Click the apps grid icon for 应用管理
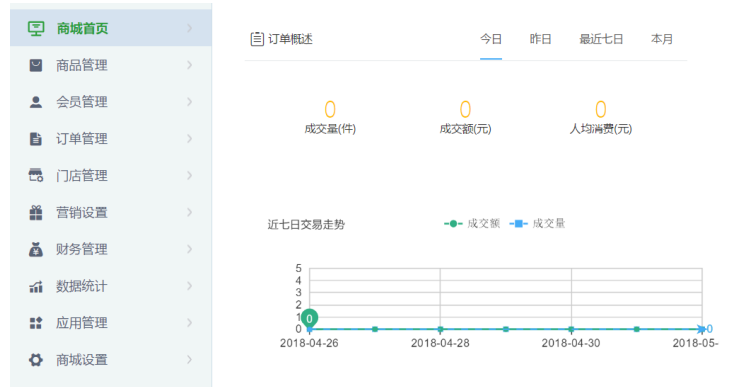 [36, 323]
